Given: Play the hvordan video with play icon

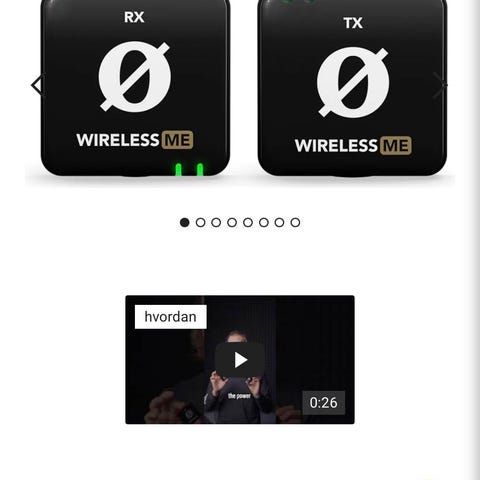Looking at the screenshot, I should pyautogui.click(x=240, y=360).
